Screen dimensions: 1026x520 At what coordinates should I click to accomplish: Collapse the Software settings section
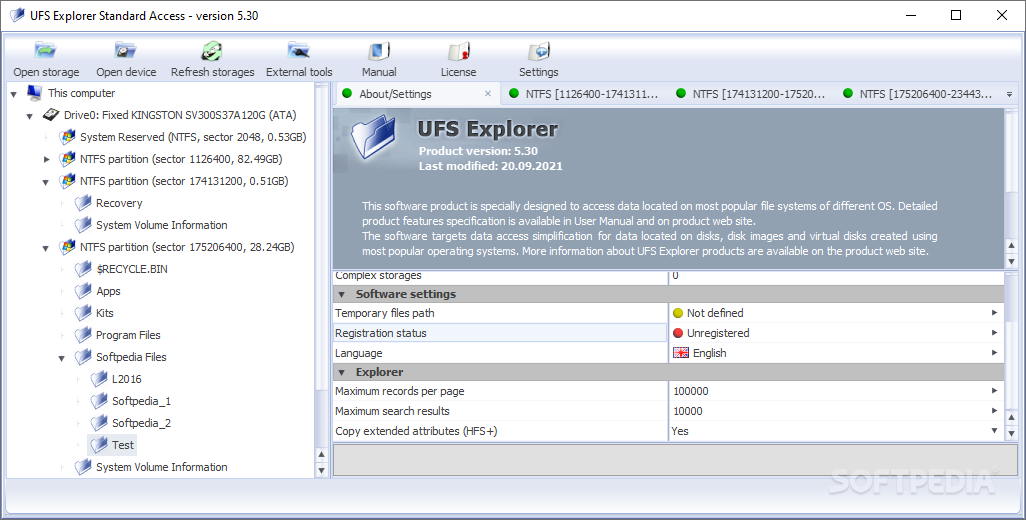tap(342, 294)
